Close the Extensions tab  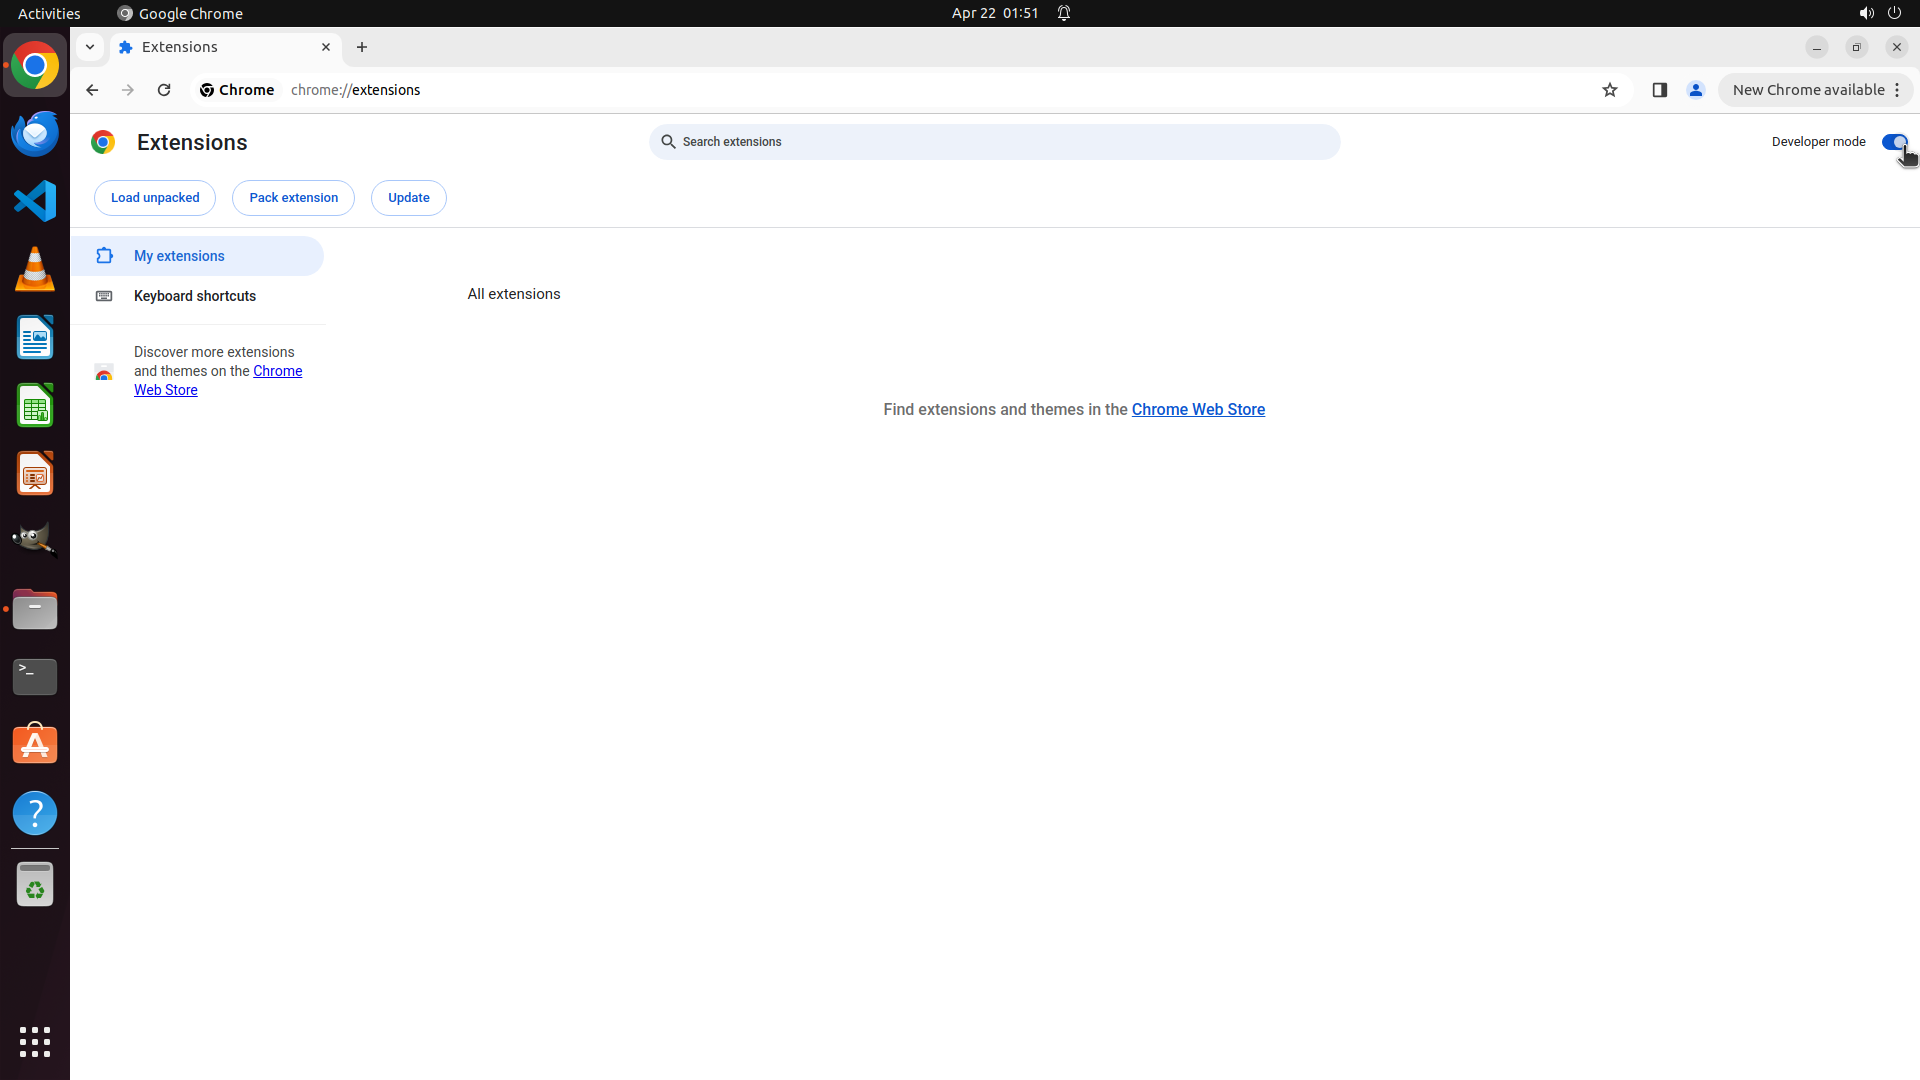pos(325,47)
